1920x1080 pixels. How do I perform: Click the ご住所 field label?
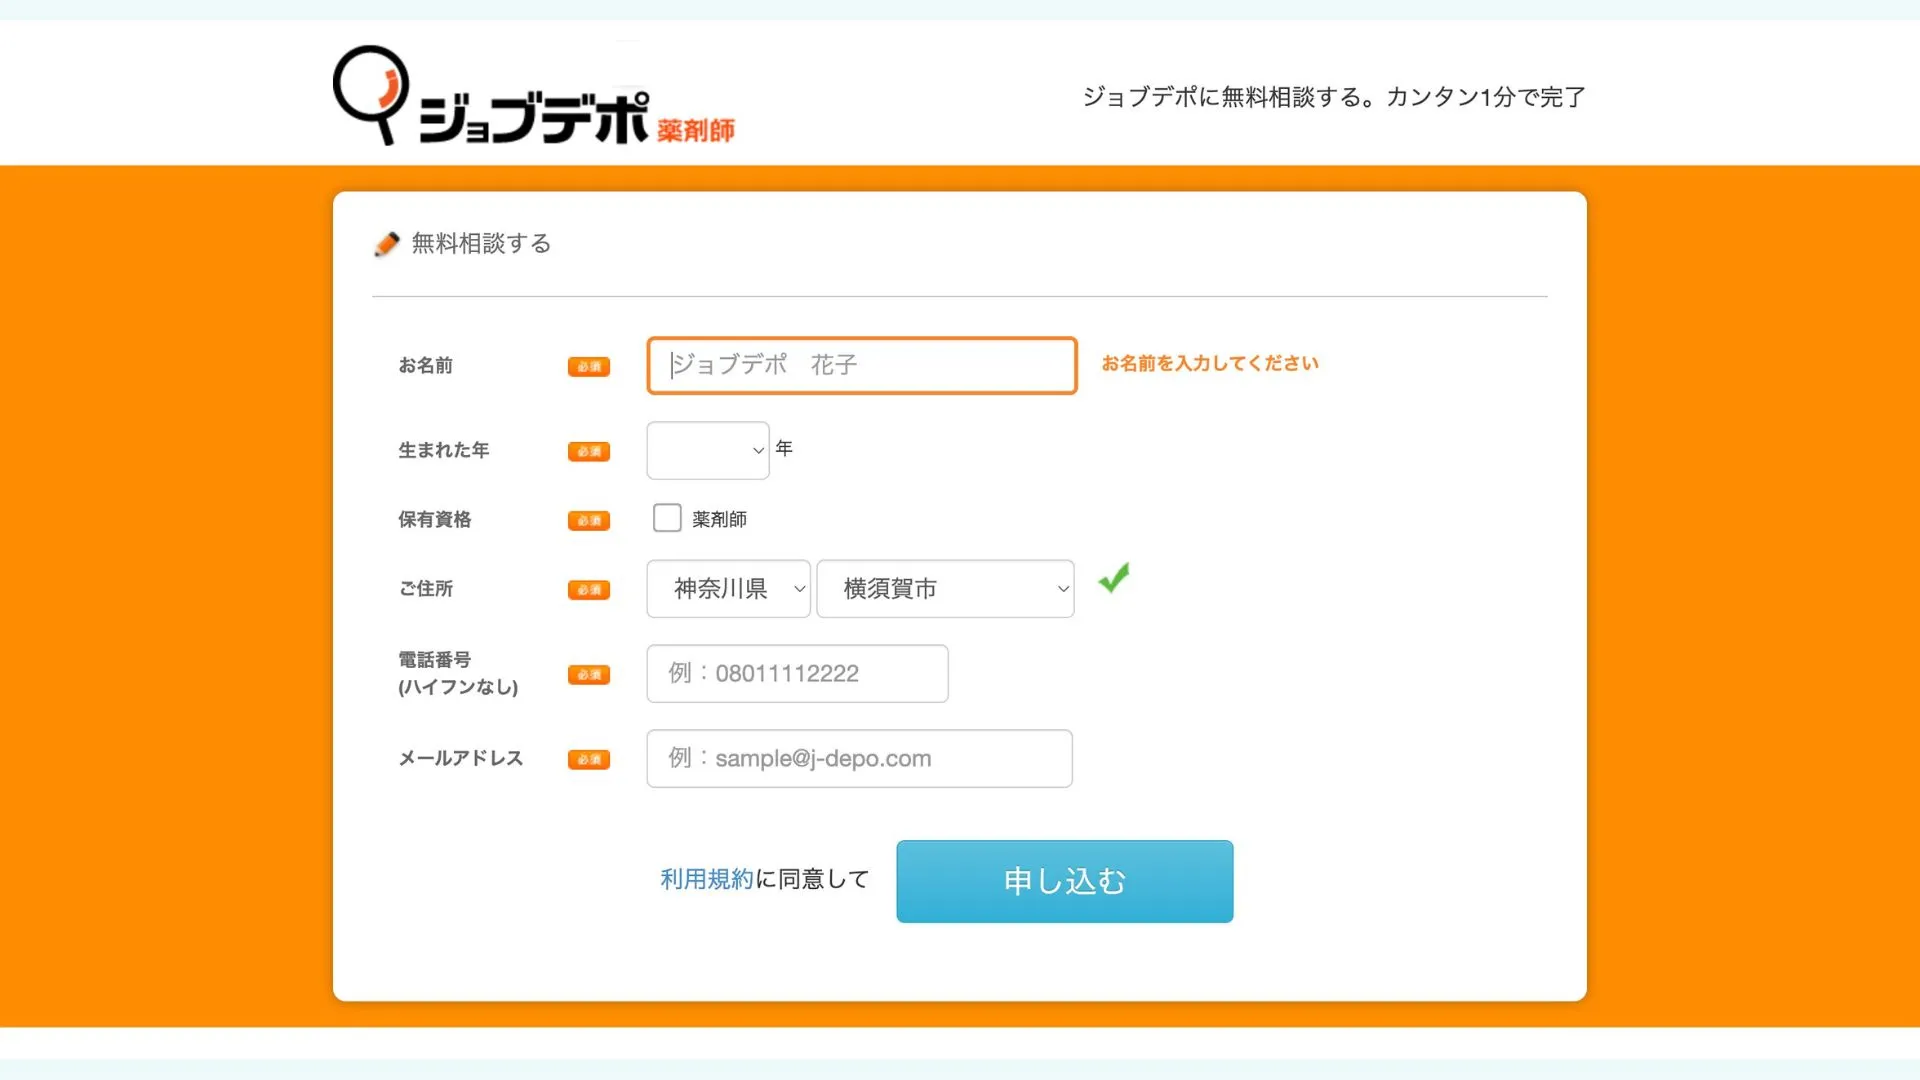[x=426, y=589]
